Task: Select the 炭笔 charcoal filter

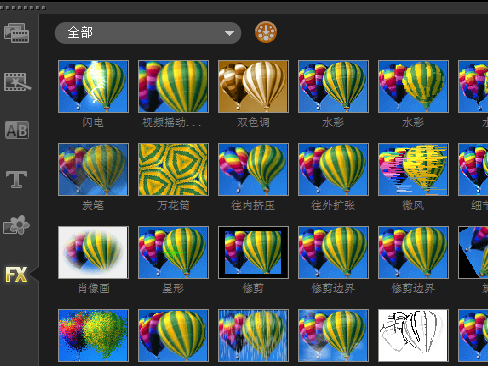Action: pos(93,169)
